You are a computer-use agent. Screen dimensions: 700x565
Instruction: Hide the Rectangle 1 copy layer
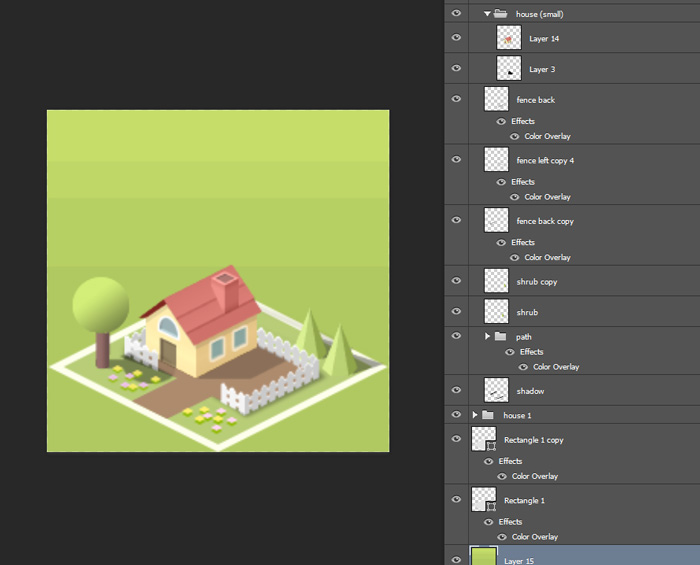[x=456, y=439]
